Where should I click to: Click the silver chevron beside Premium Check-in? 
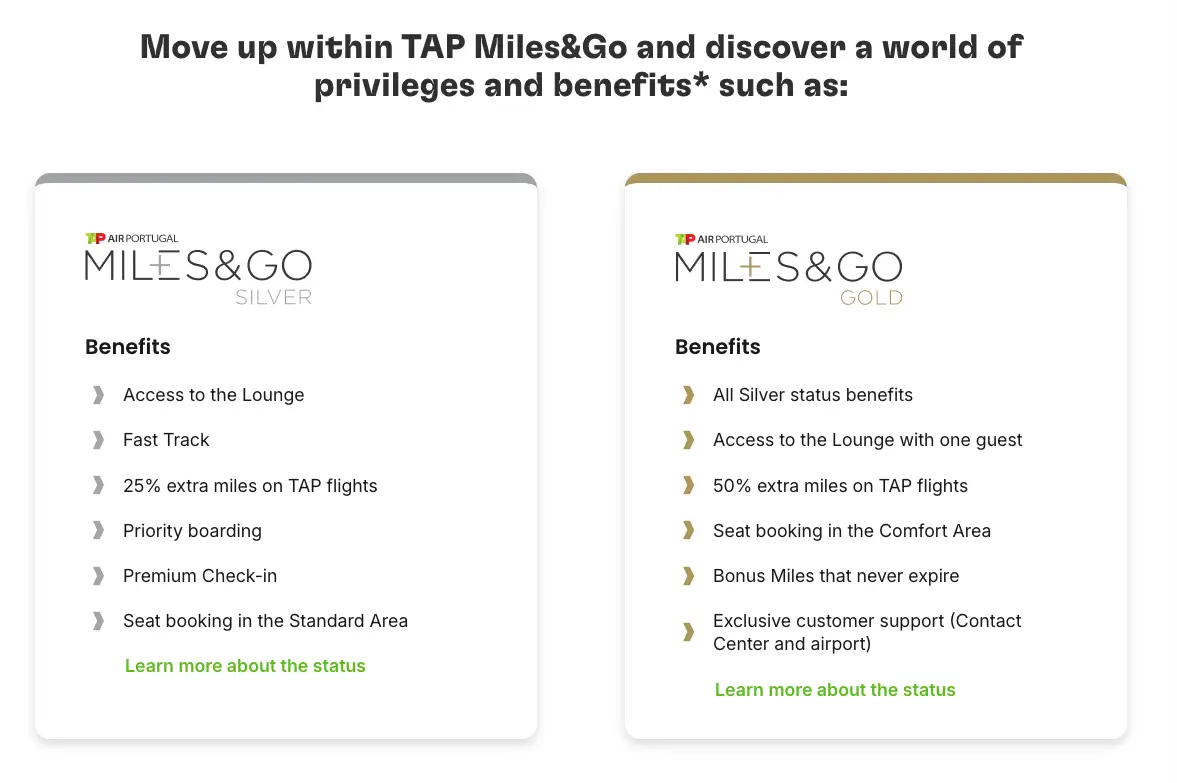pos(98,576)
